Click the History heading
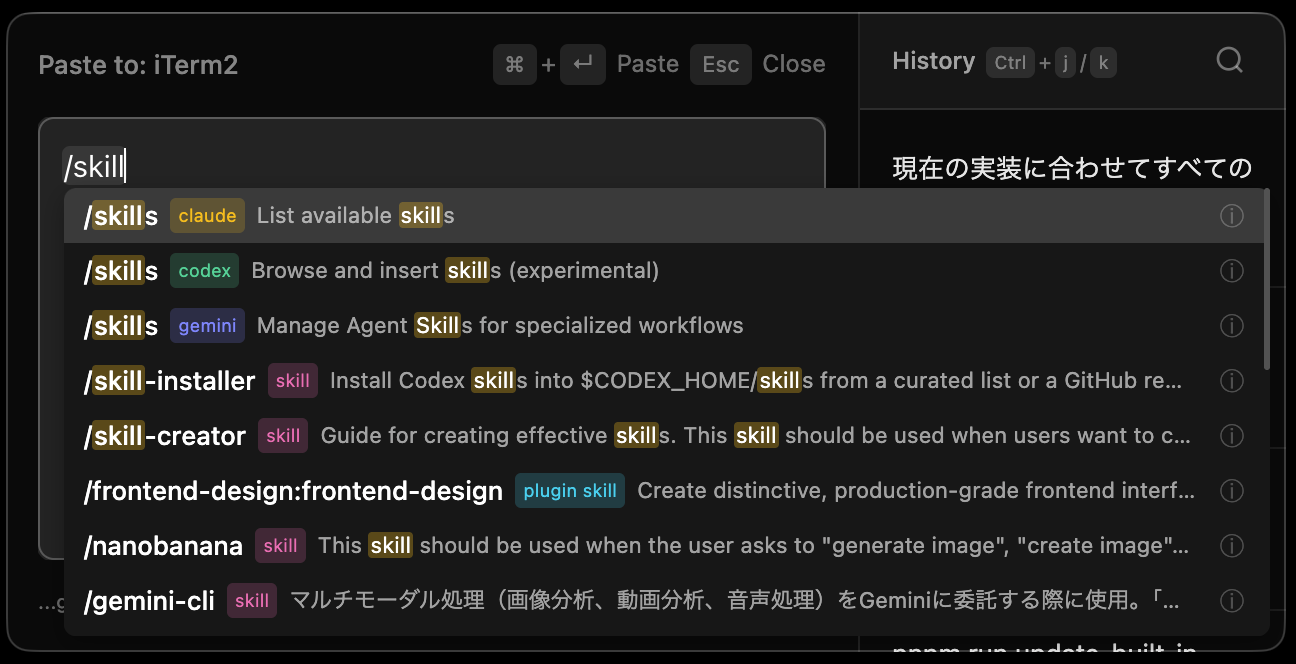This screenshot has height=664, width=1296. pos(933,61)
